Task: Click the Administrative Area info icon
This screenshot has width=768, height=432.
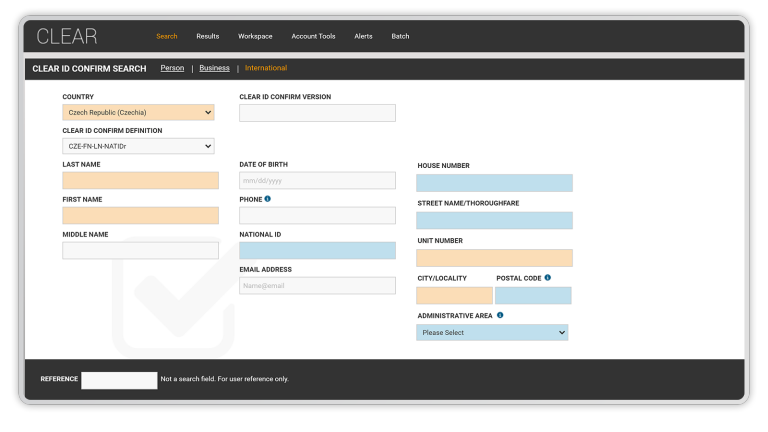Action: (500, 315)
